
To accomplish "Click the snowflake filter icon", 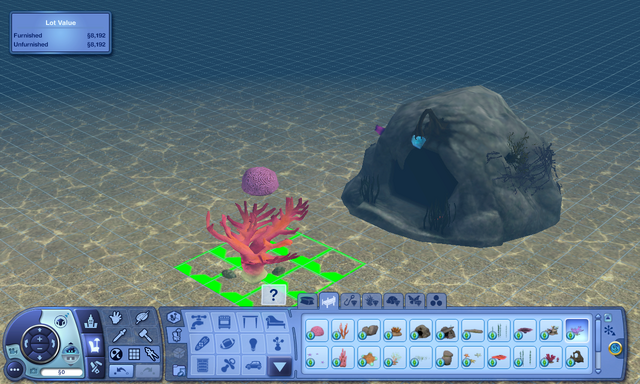I will click(x=609, y=331).
